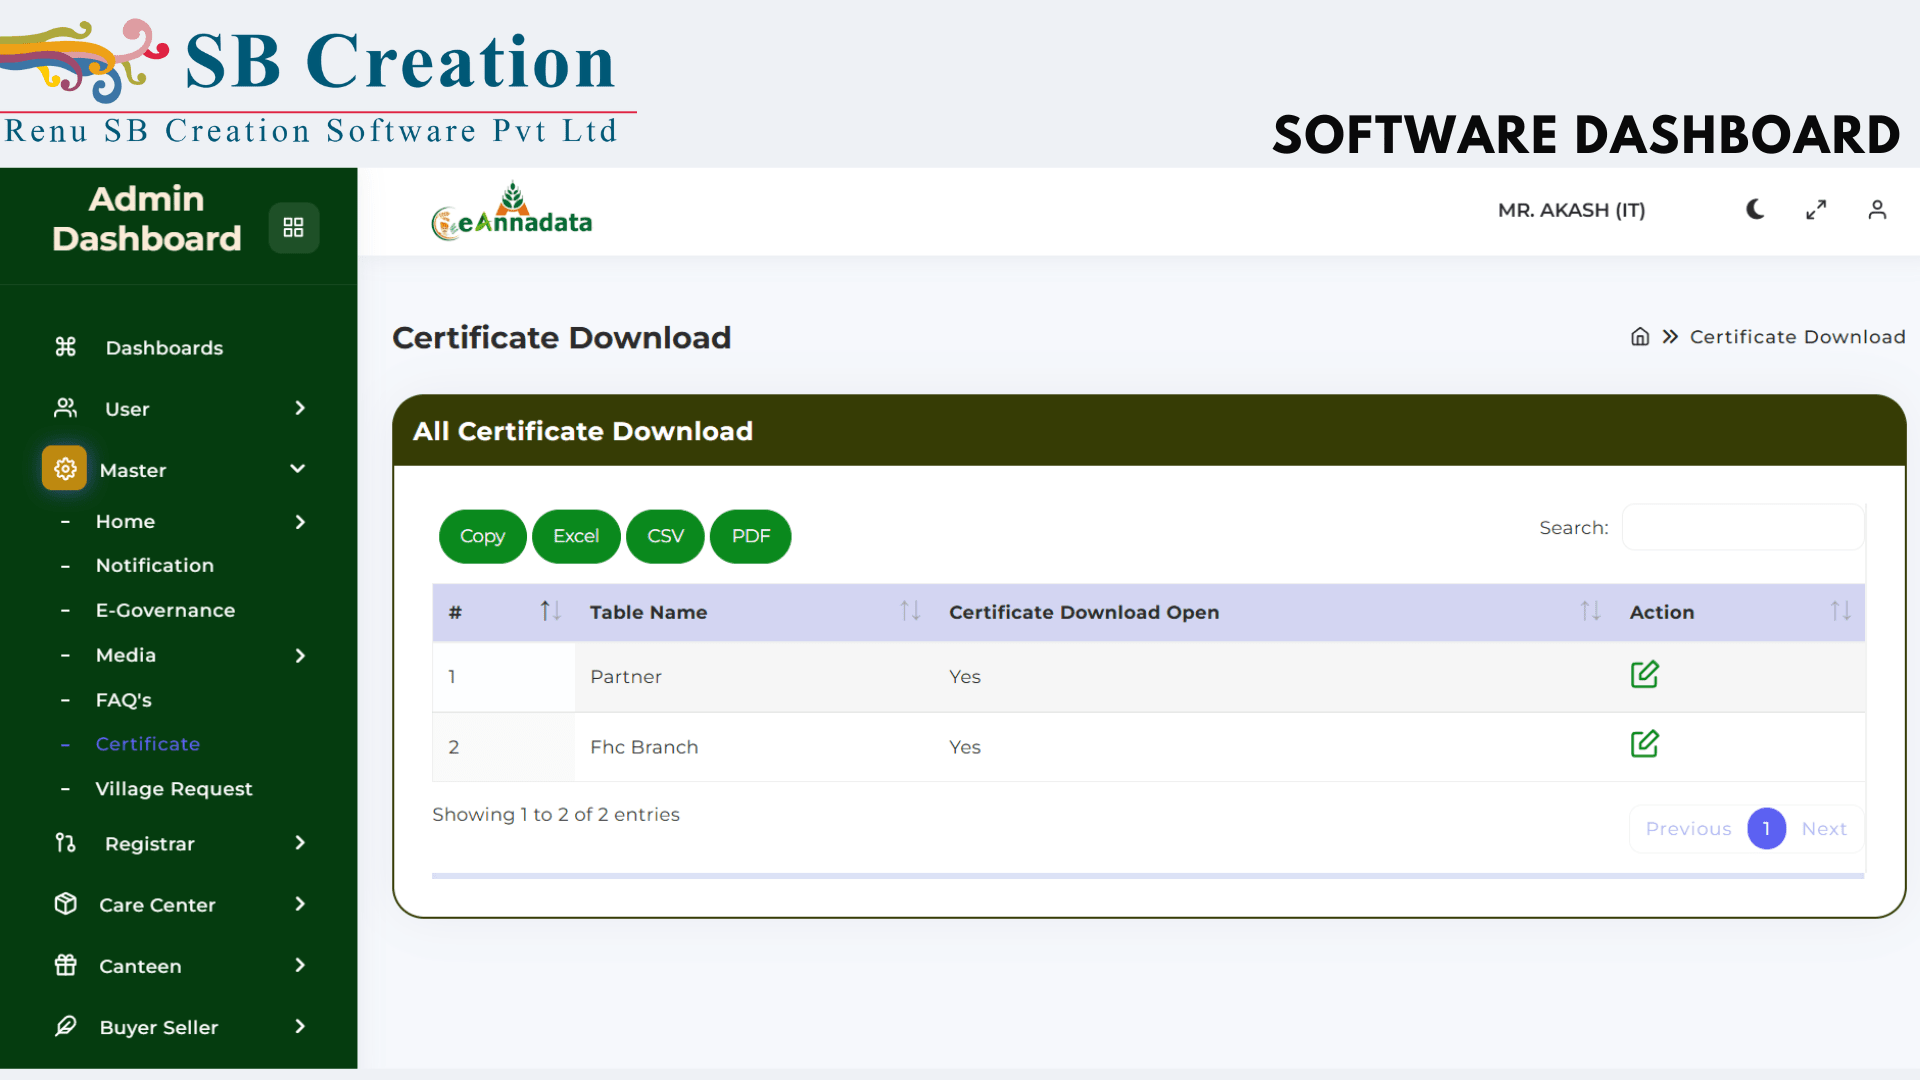1920x1080 pixels.
Task: Click the Partner table name cell
Action: click(626, 677)
